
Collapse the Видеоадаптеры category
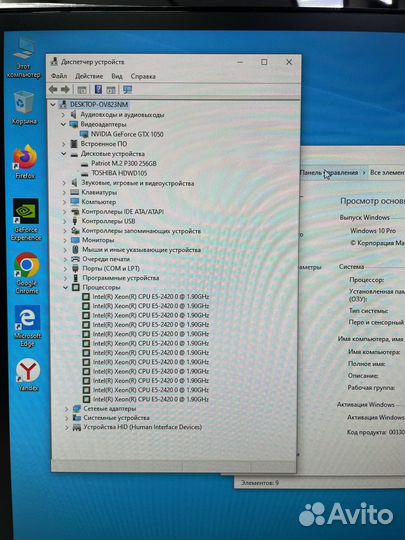tap(63, 124)
